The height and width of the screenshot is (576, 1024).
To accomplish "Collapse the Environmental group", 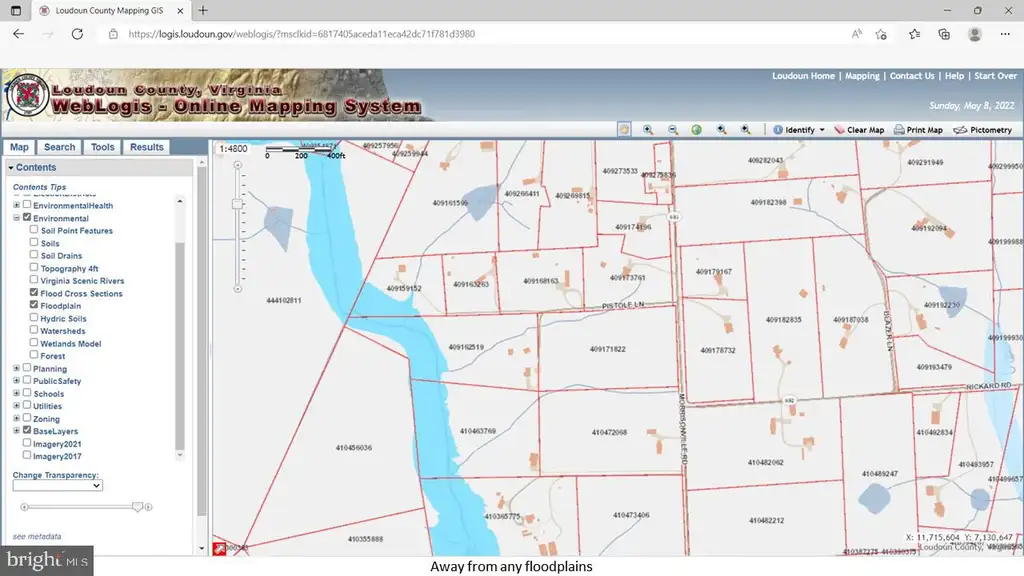I will 16,217.
